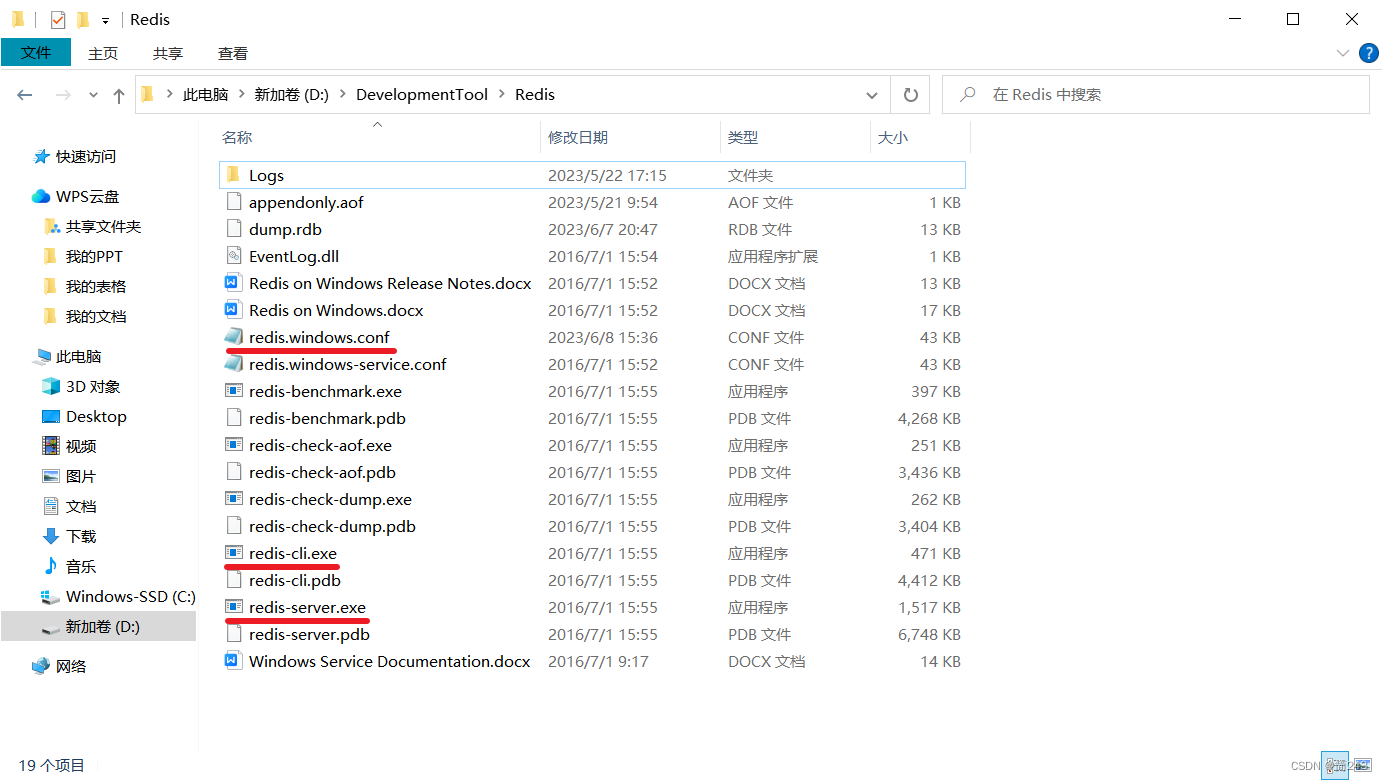Open the 查看 ribbon tab
Image resolution: width=1383 pixels, height=781 pixels.
tap(233, 54)
